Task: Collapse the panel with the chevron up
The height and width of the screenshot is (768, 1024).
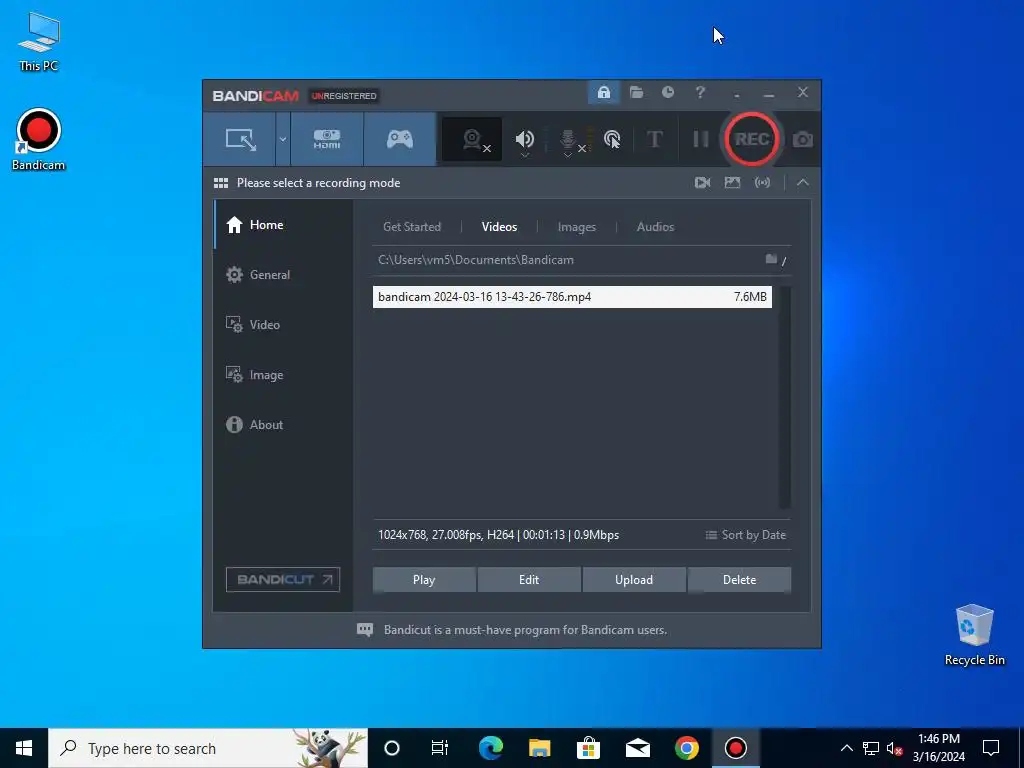Action: 803,183
